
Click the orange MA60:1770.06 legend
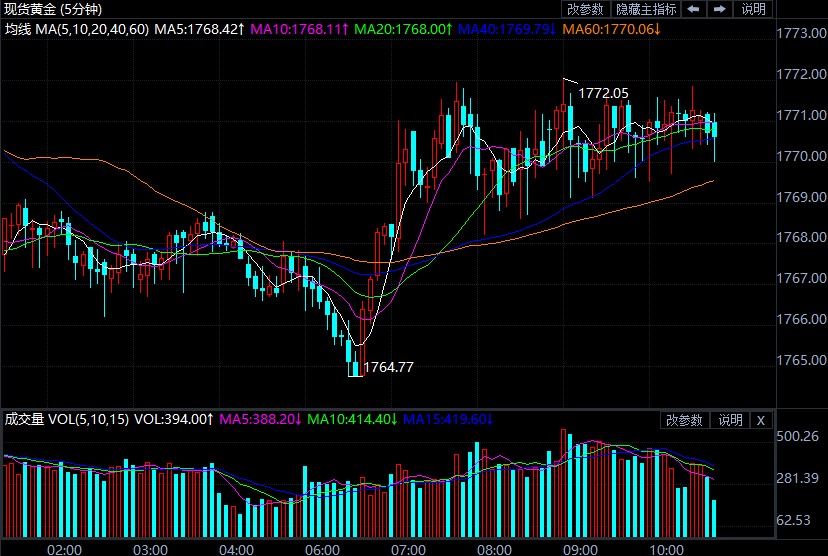pyautogui.click(x=612, y=30)
